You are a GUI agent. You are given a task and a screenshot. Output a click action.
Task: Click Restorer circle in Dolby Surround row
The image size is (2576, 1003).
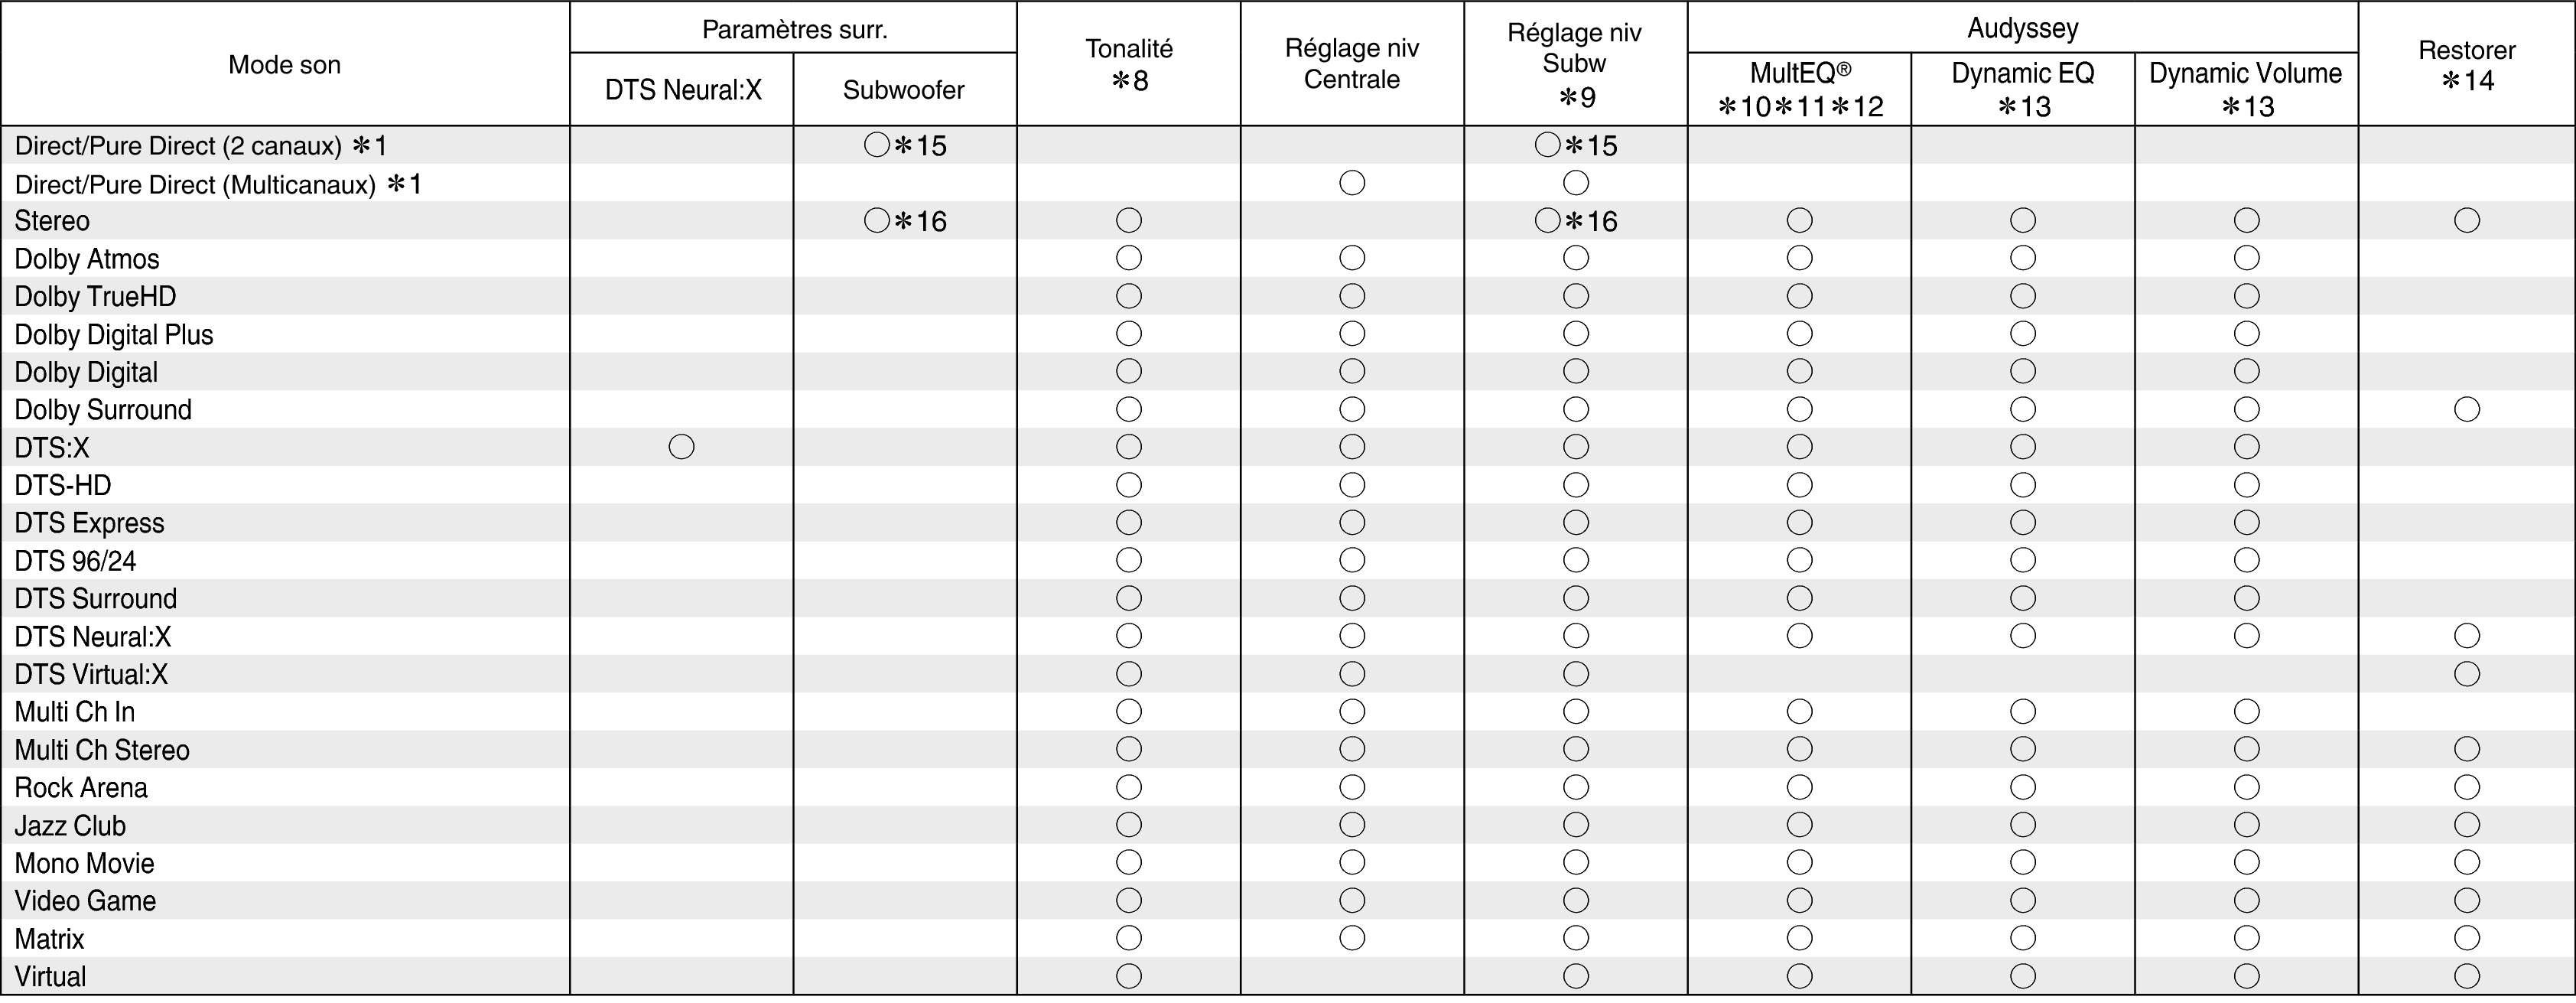pyautogui.click(x=2466, y=409)
